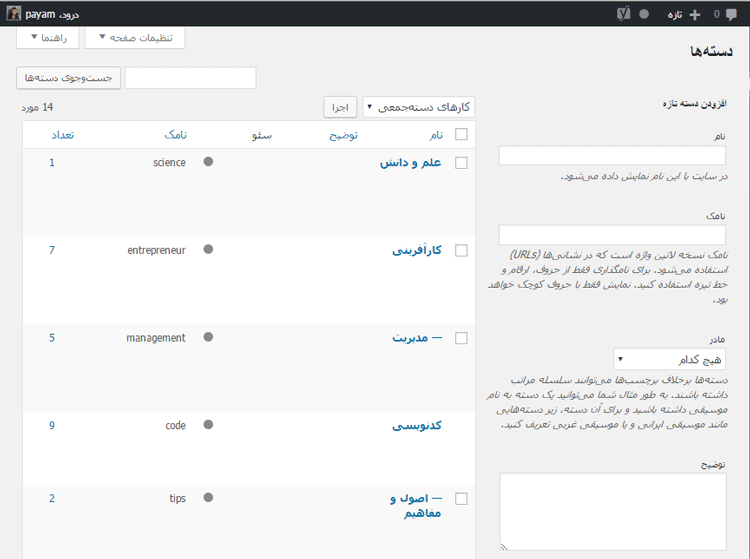Focus the نام name input field
The width and height of the screenshot is (750, 559).
point(612,156)
